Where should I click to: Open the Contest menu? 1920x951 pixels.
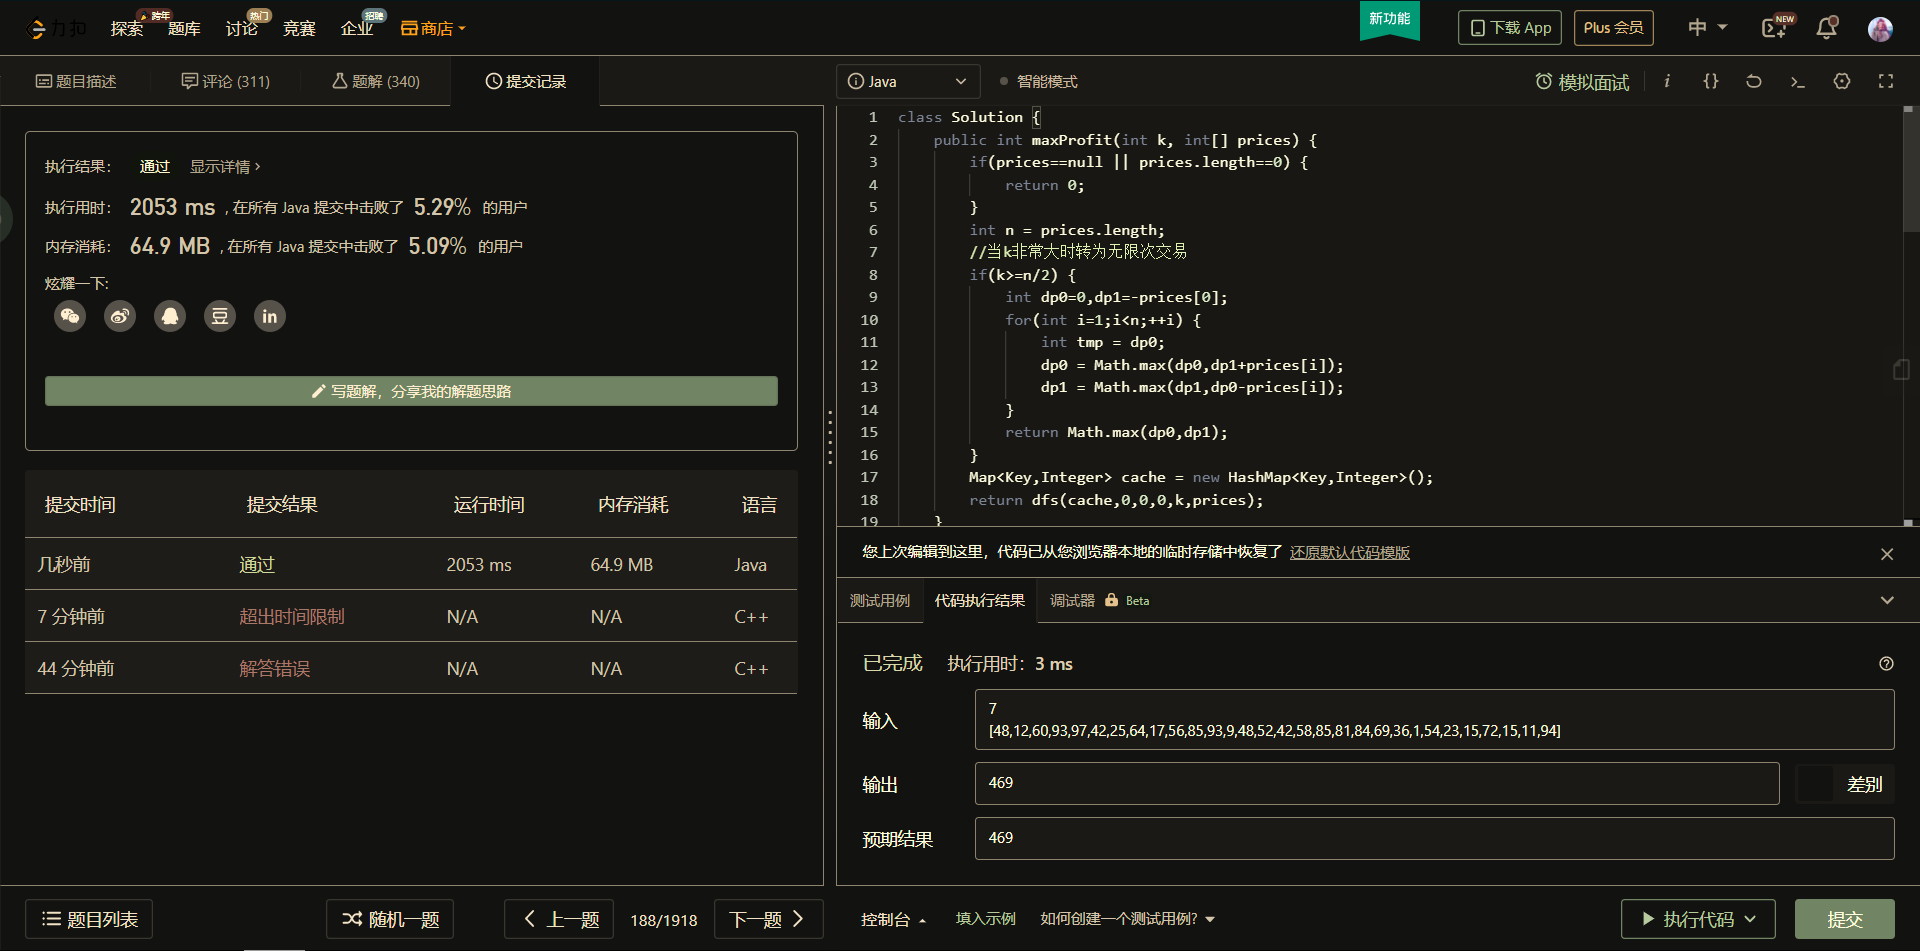[x=299, y=29]
